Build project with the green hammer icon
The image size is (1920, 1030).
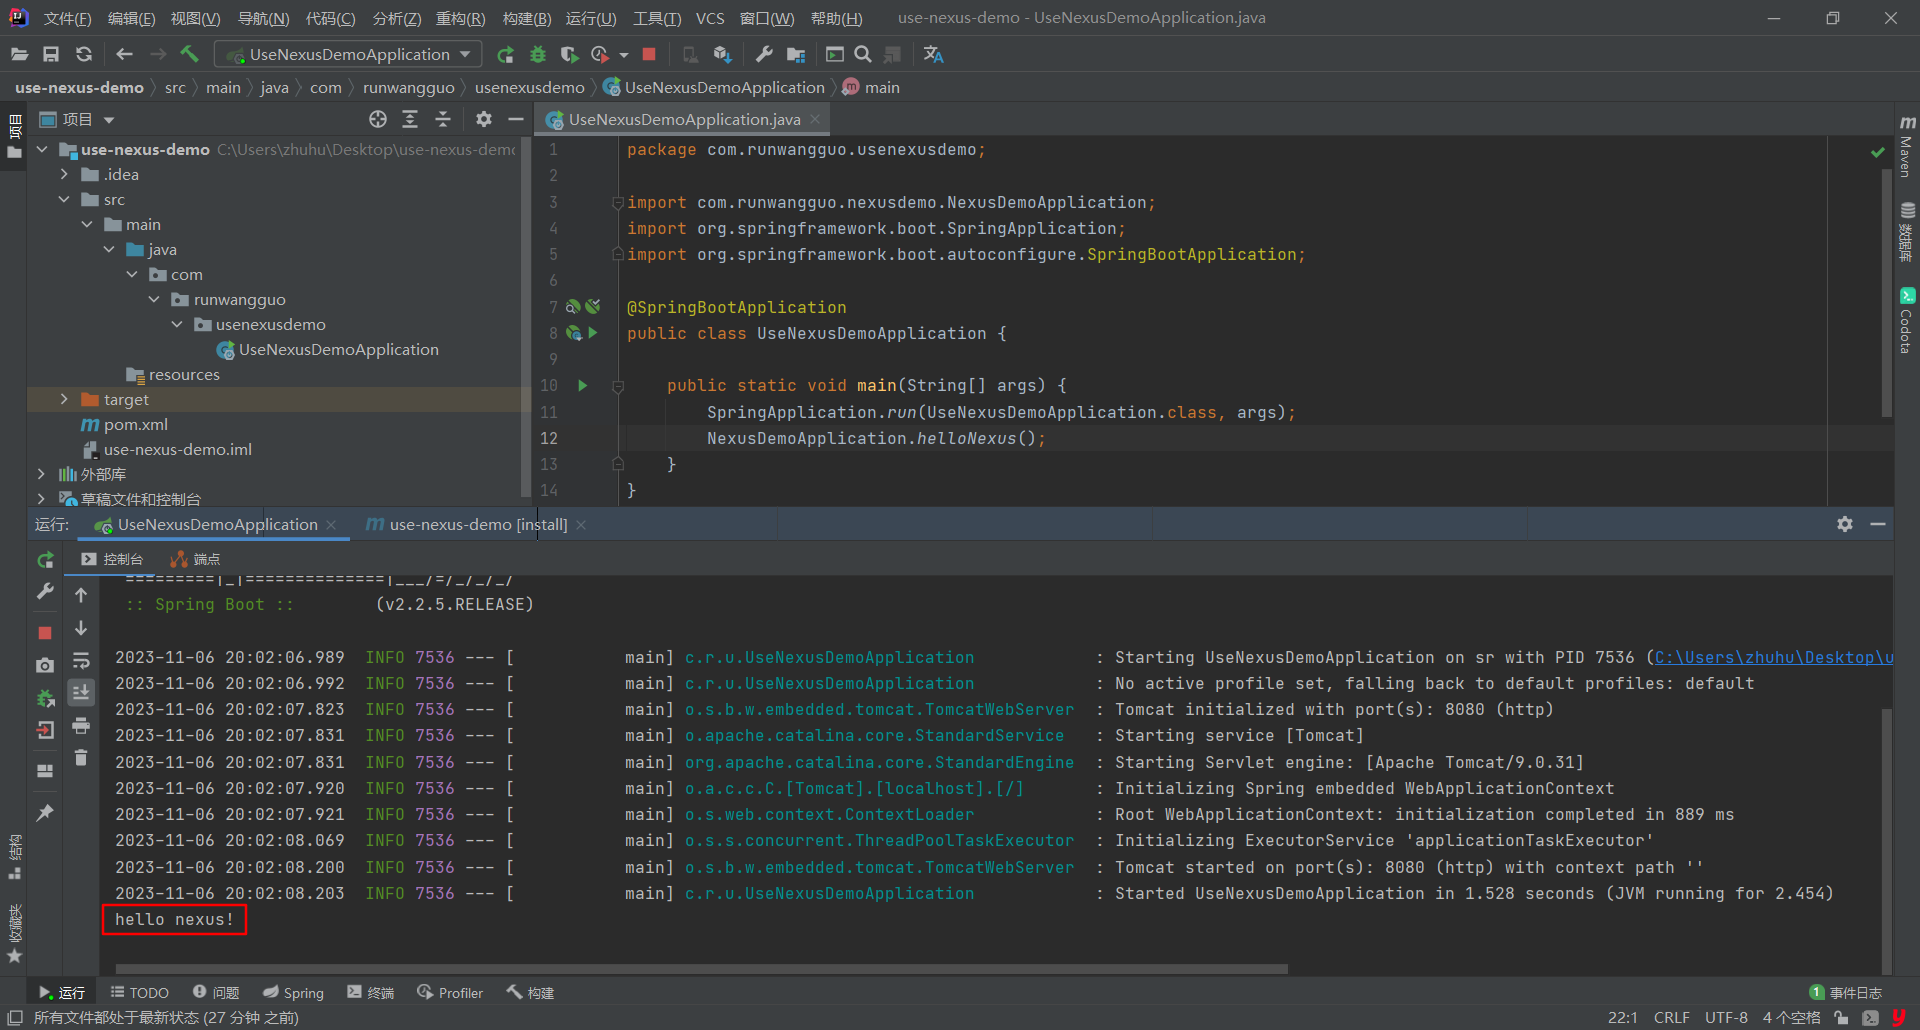point(190,54)
